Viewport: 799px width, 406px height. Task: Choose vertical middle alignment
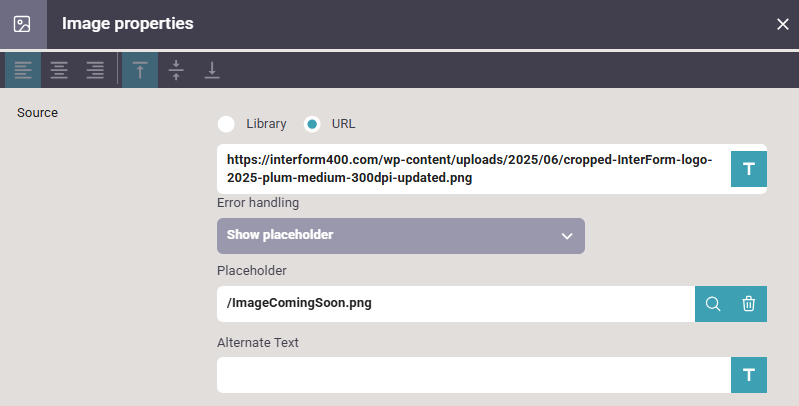click(x=176, y=70)
